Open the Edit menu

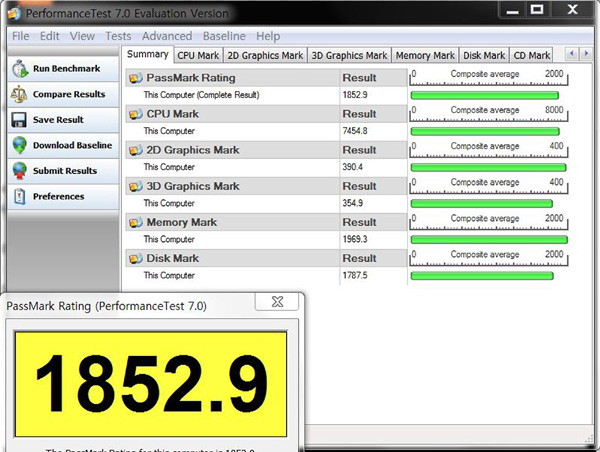pyautogui.click(x=49, y=36)
